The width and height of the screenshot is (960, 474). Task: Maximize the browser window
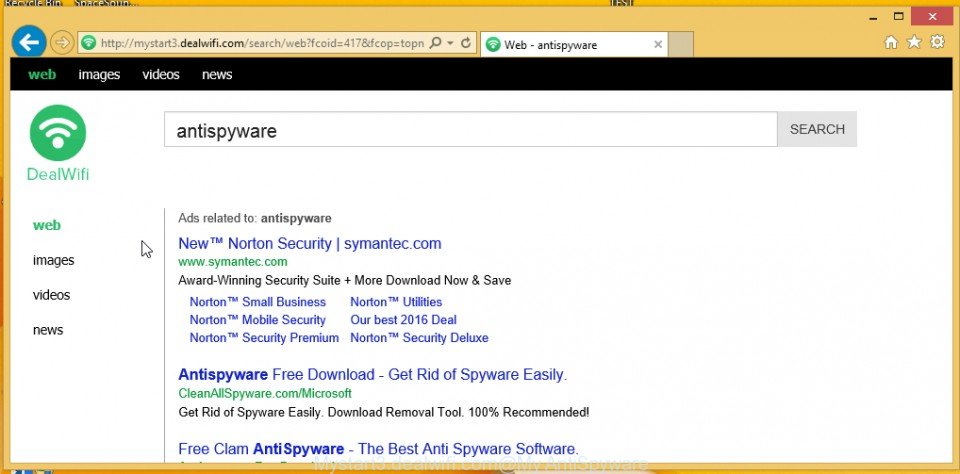pos(899,17)
